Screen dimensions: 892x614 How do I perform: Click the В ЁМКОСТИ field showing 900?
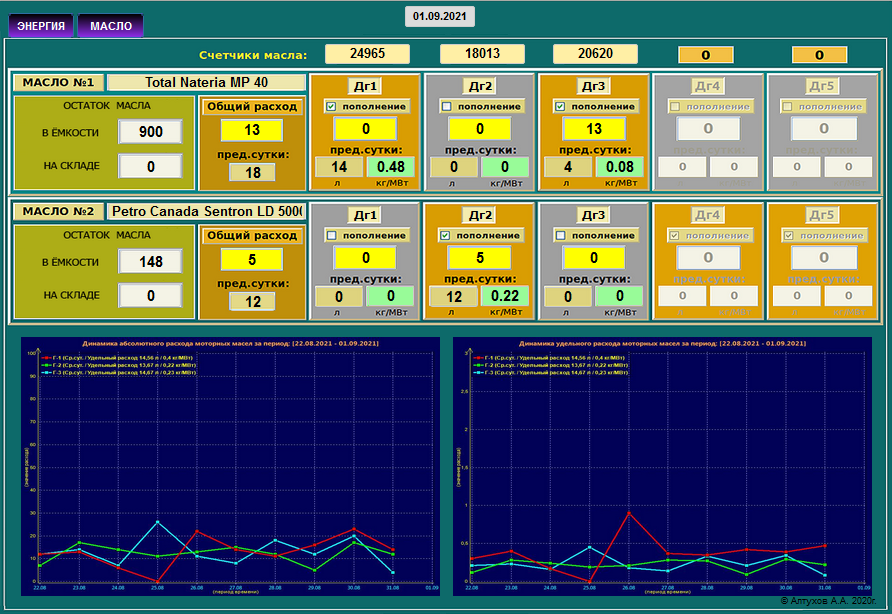click(150, 132)
